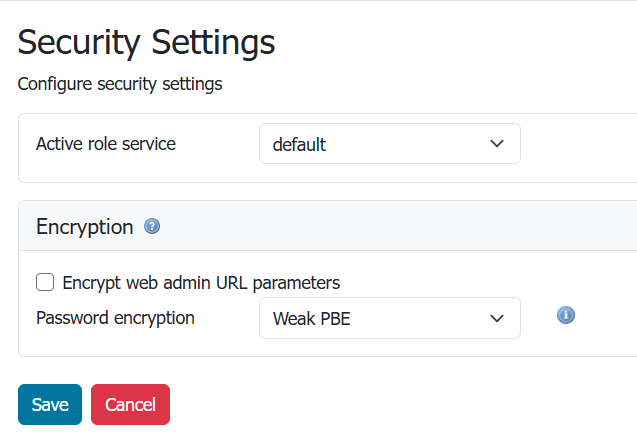Enable Encrypt web admin URL parameters checkbox
Viewport: 637px width, 448px height.
point(45,283)
